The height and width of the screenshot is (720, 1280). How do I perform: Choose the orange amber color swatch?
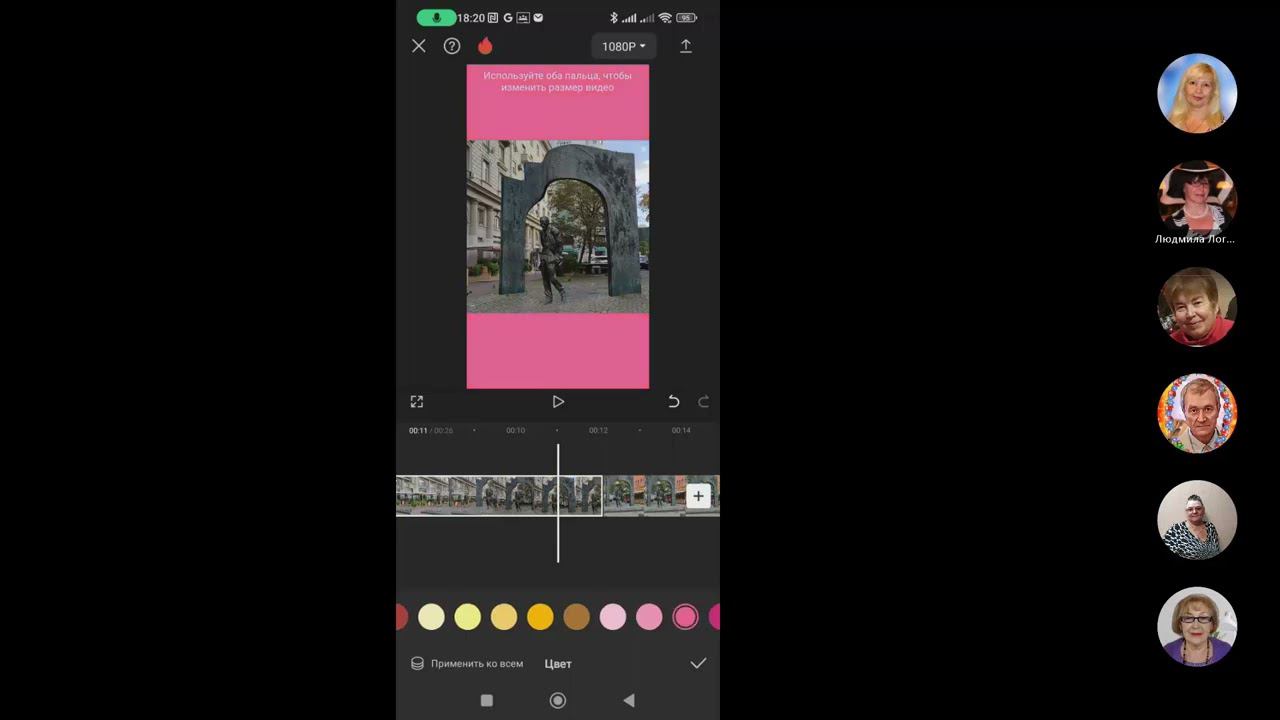(540, 617)
